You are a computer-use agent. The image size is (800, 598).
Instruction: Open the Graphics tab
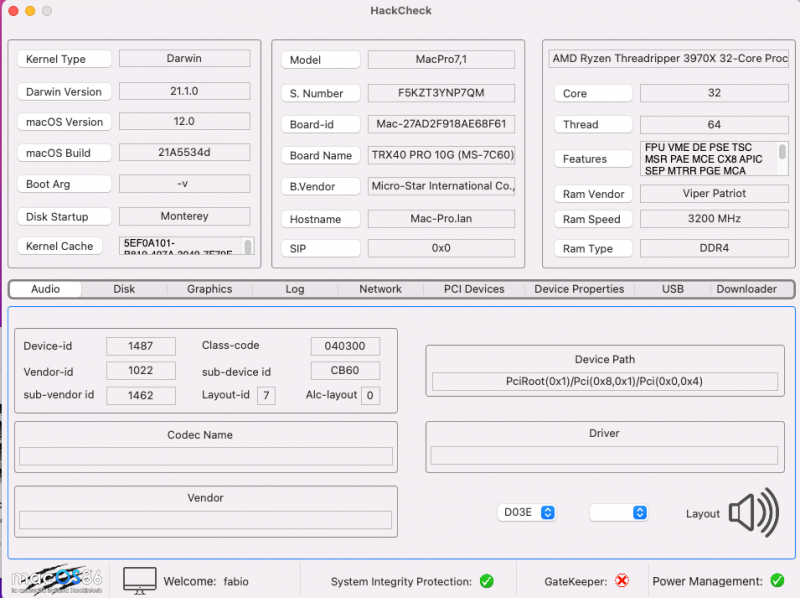point(209,289)
